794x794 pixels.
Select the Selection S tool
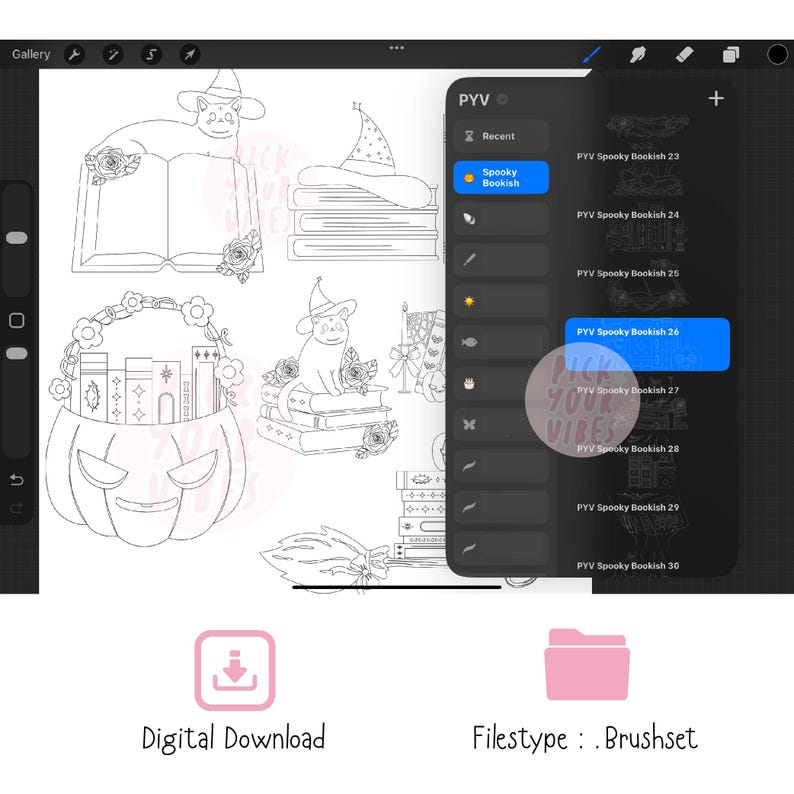[x=151, y=54]
